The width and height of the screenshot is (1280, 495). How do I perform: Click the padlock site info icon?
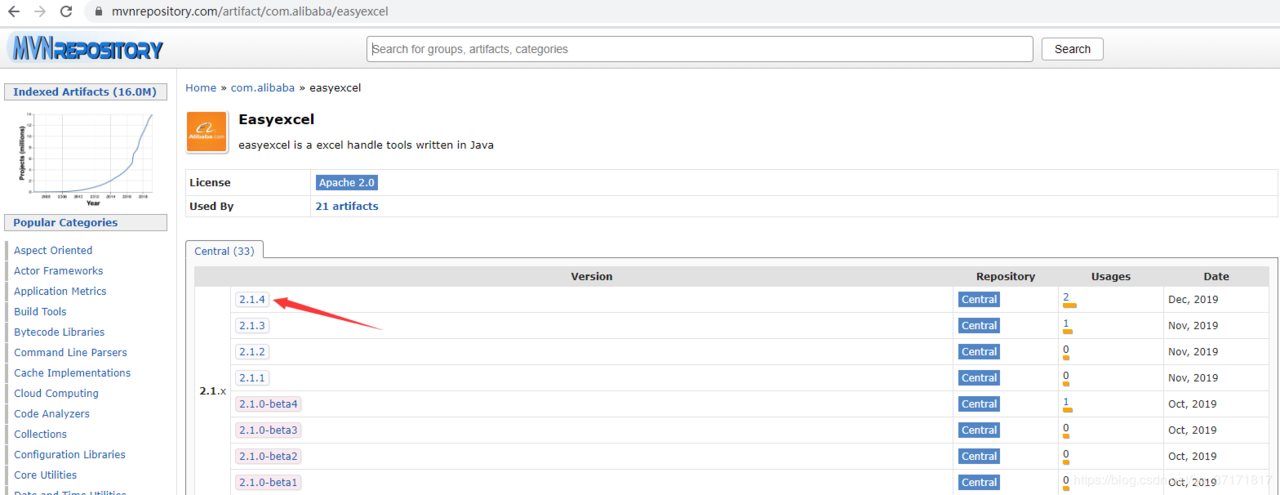98,12
